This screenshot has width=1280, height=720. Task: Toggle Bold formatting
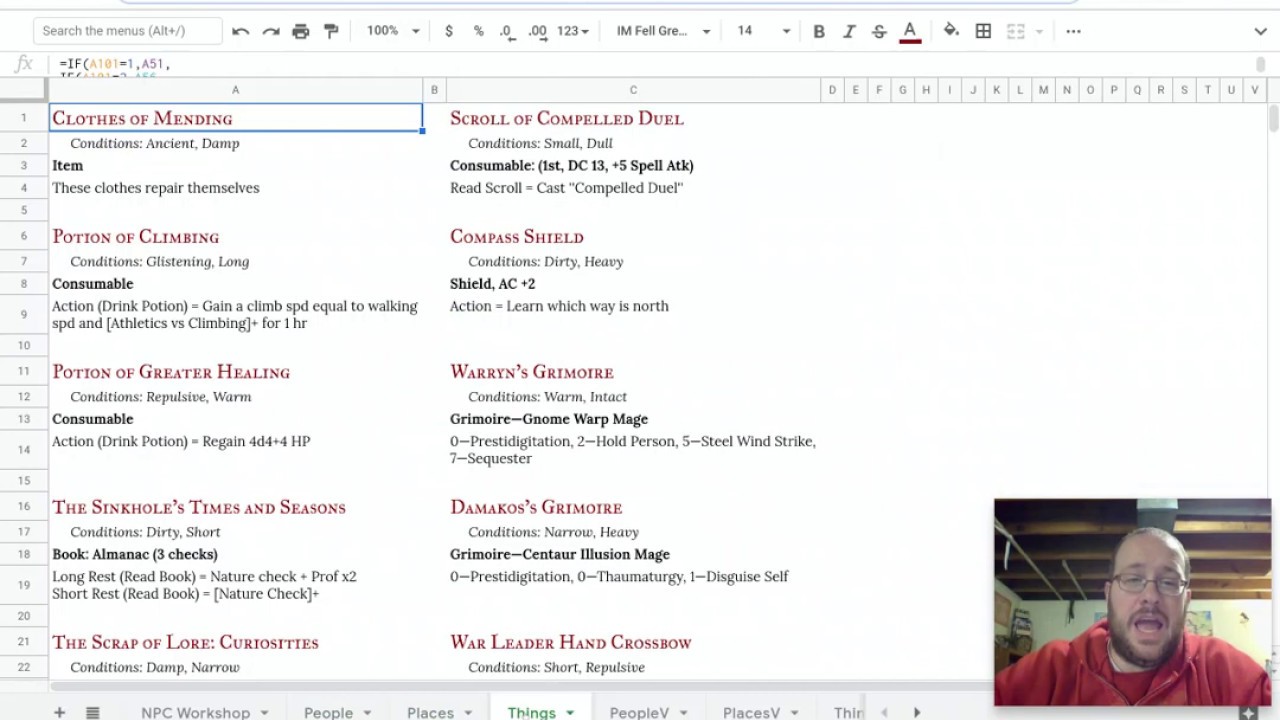pyautogui.click(x=819, y=31)
